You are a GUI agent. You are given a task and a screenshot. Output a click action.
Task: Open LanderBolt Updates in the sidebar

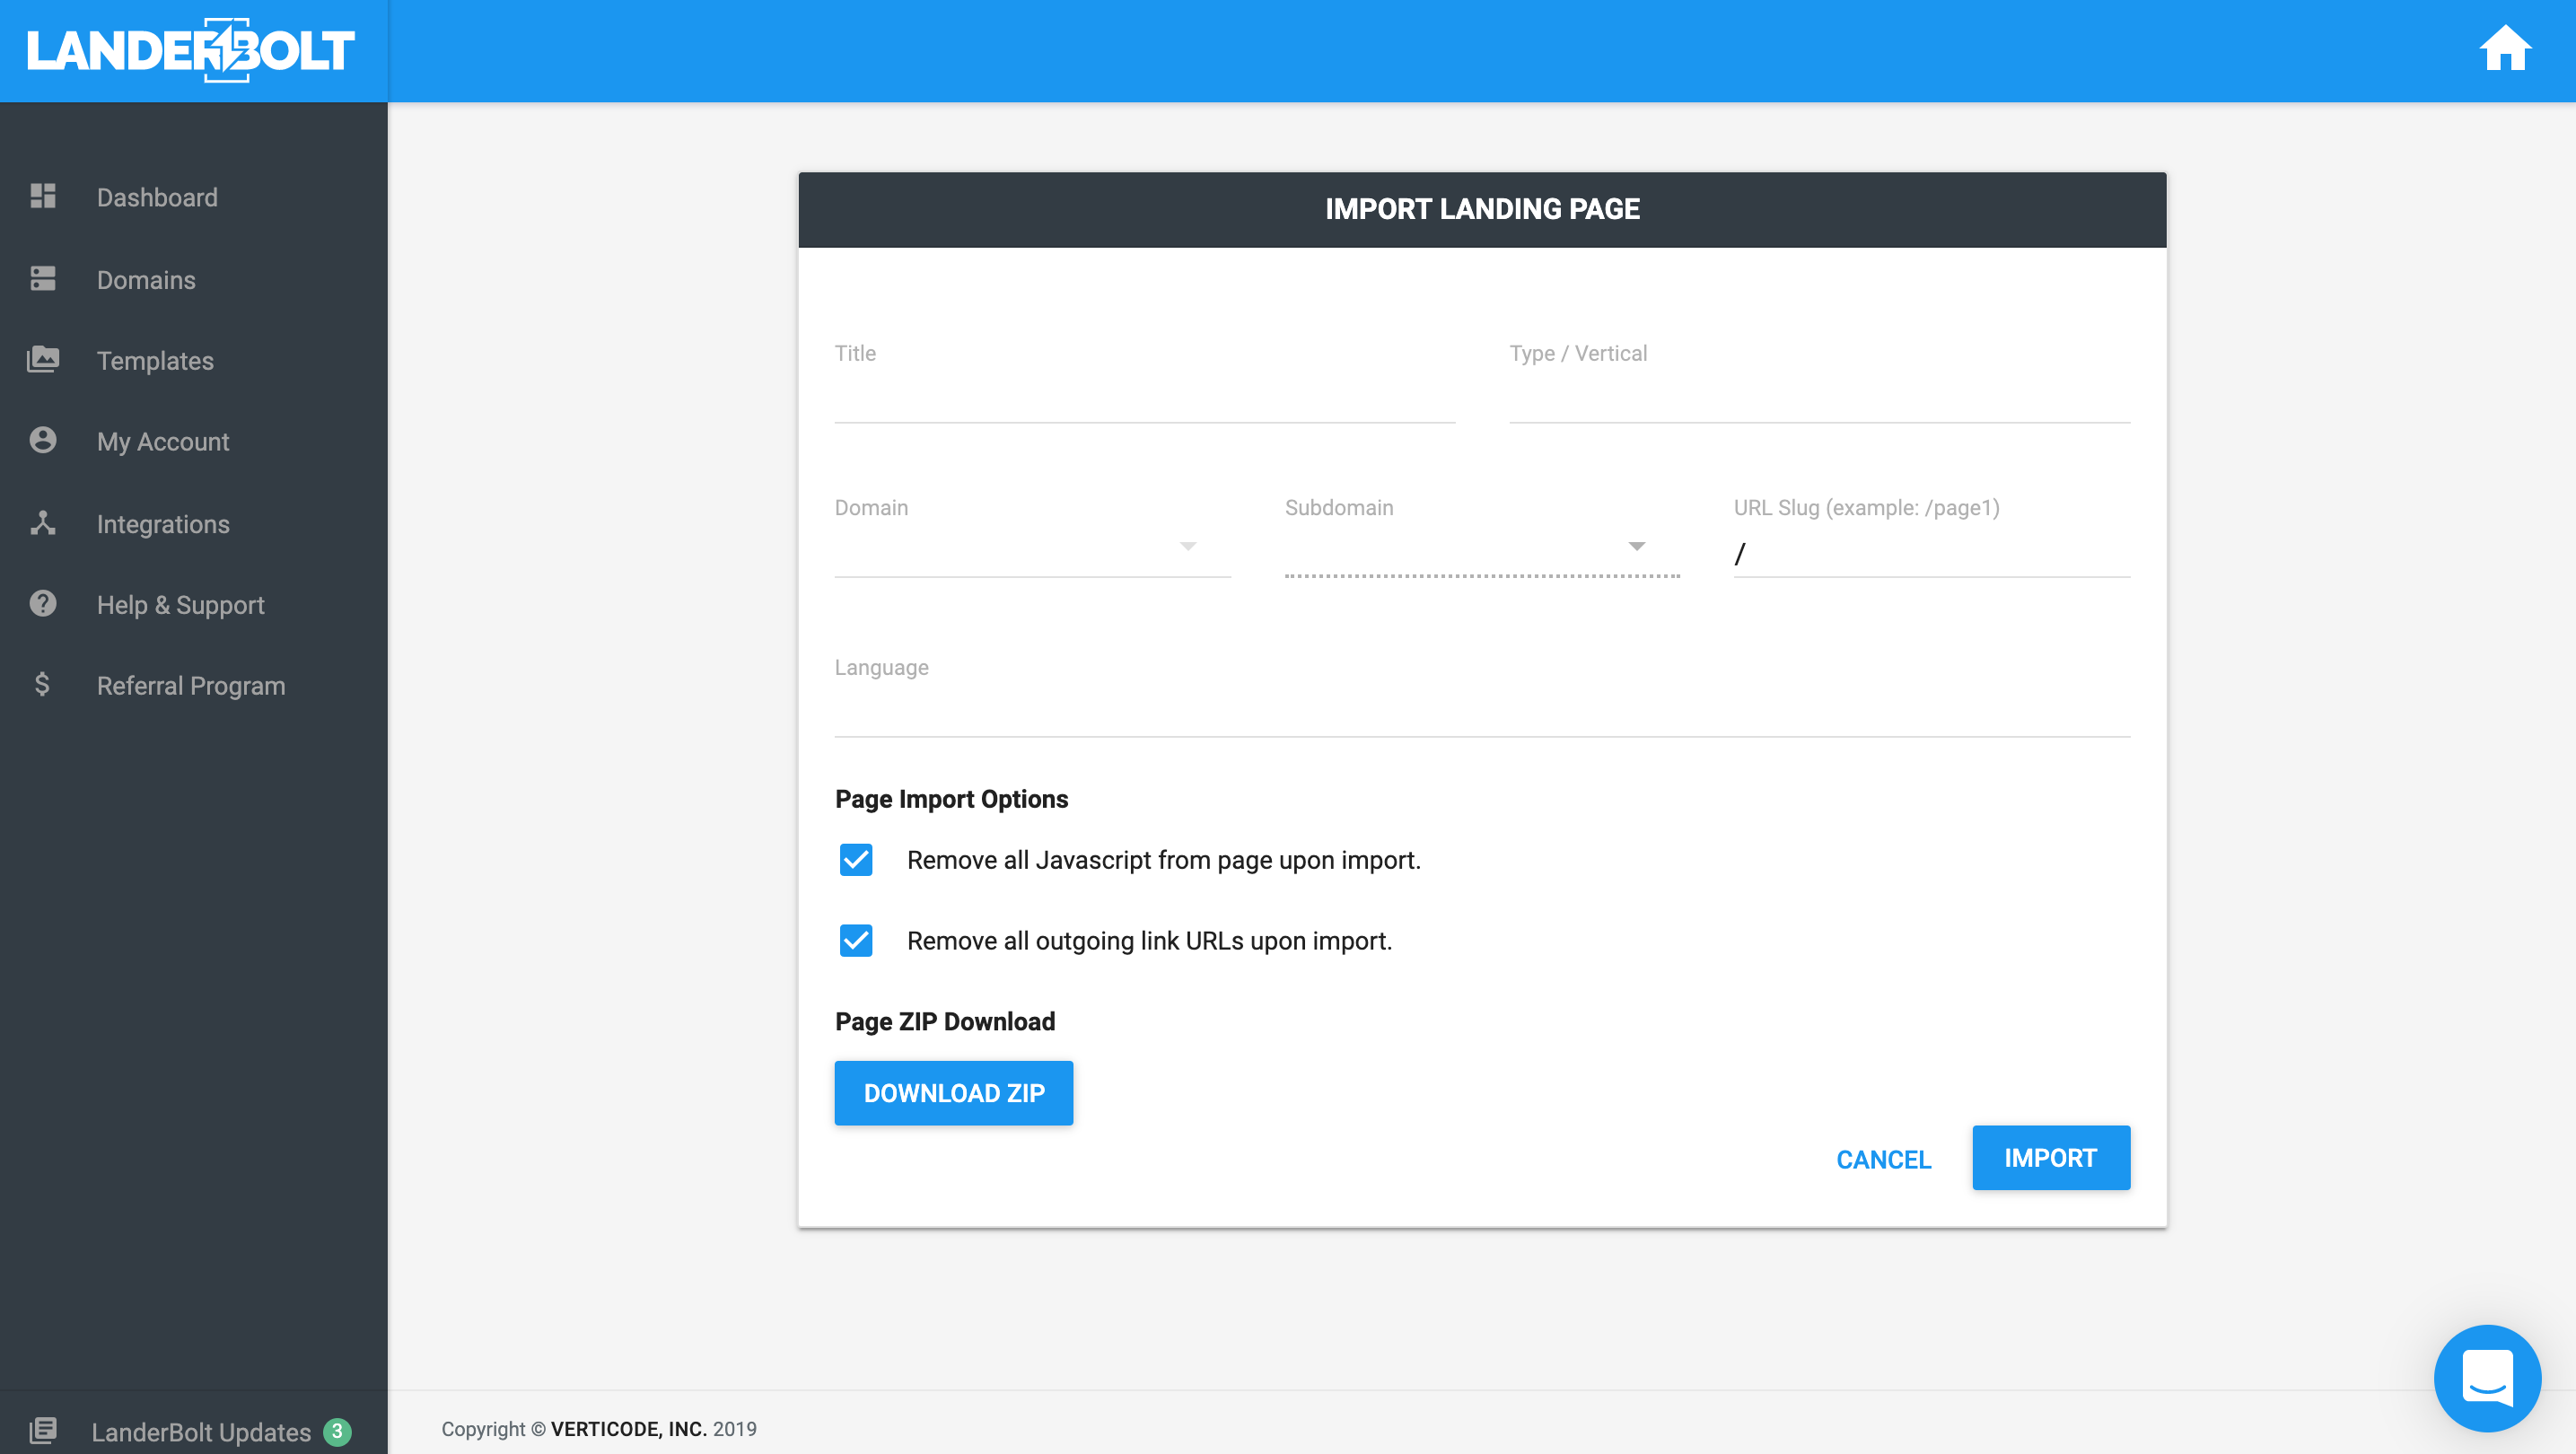pyautogui.click(x=200, y=1431)
